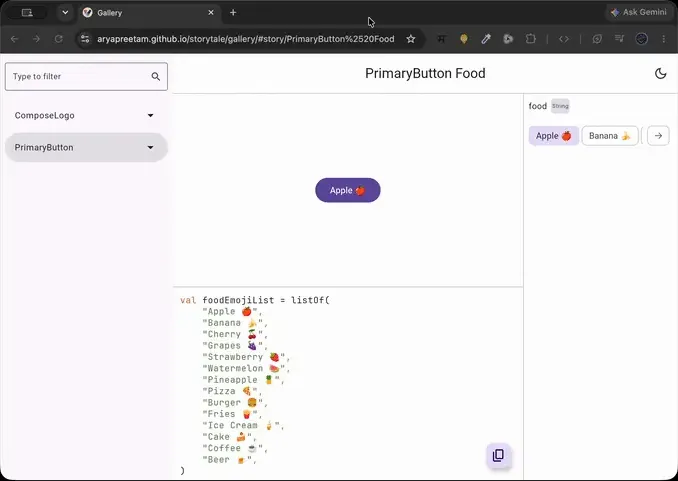Expand the PrimaryButton story group arrow
Image resolution: width=678 pixels, height=481 pixels.
150,148
